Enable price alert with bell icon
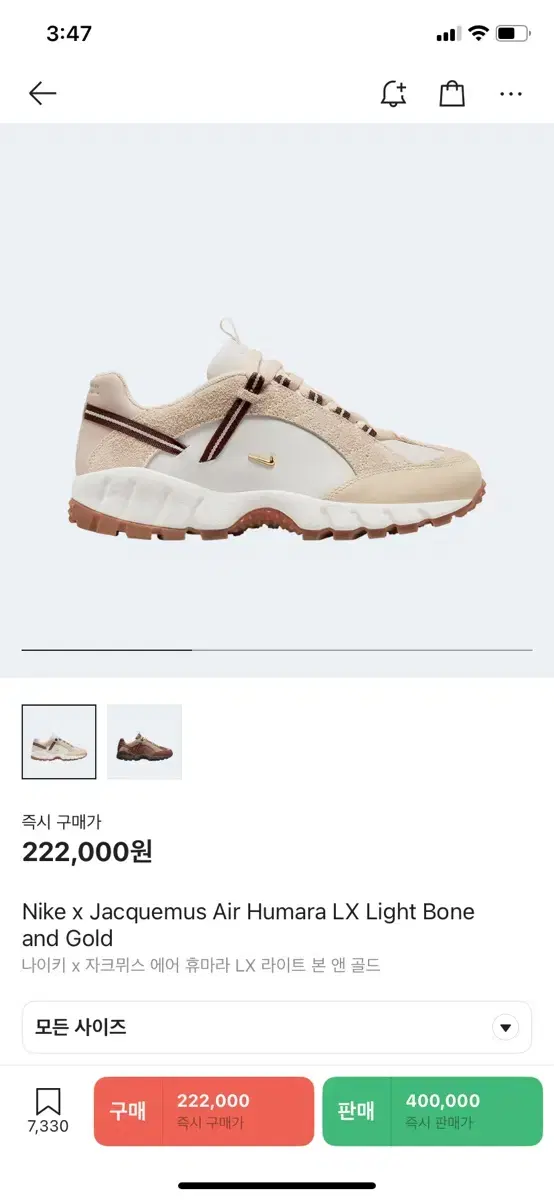Image resolution: width=554 pixels, height=1200 pixels. pyautogui.click(x=394, y=93)
